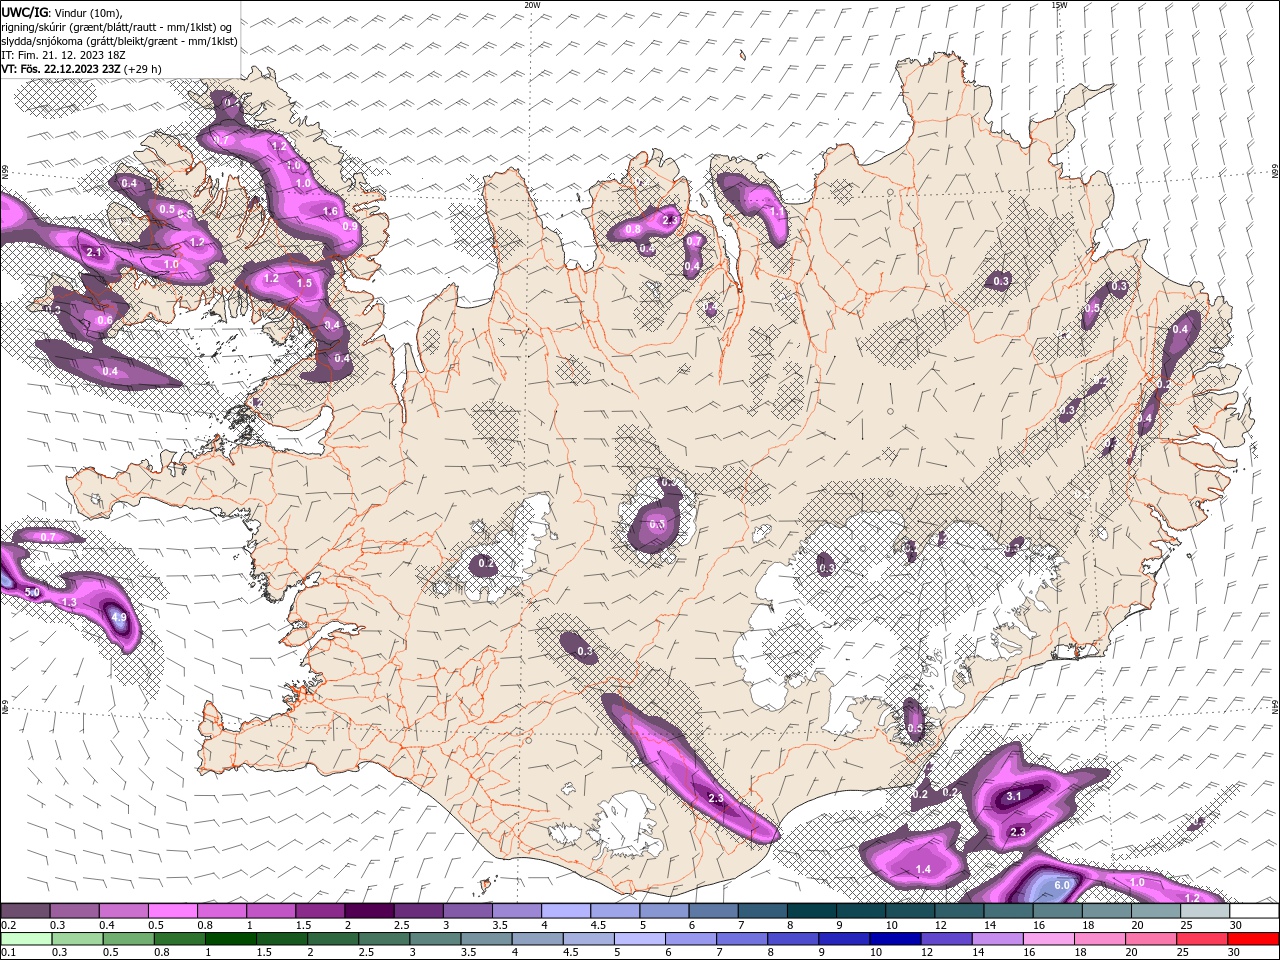Pick the bright red 30 swatch on lower scale
Viewport: 1280px width, 960px height.
coord(1254,939)
